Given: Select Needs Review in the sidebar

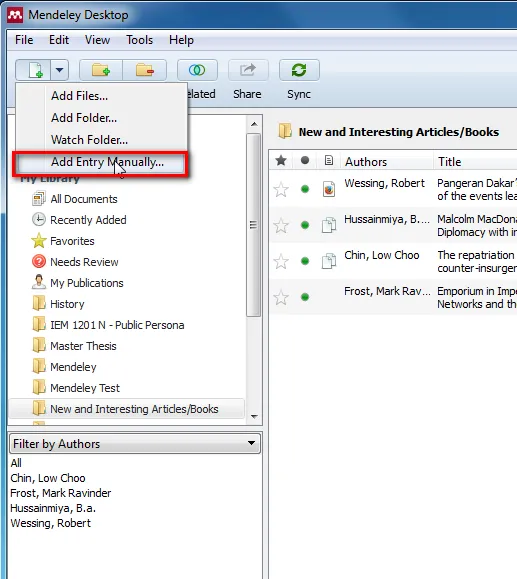Looking at the screenshot, I should [x=84, y=262].
